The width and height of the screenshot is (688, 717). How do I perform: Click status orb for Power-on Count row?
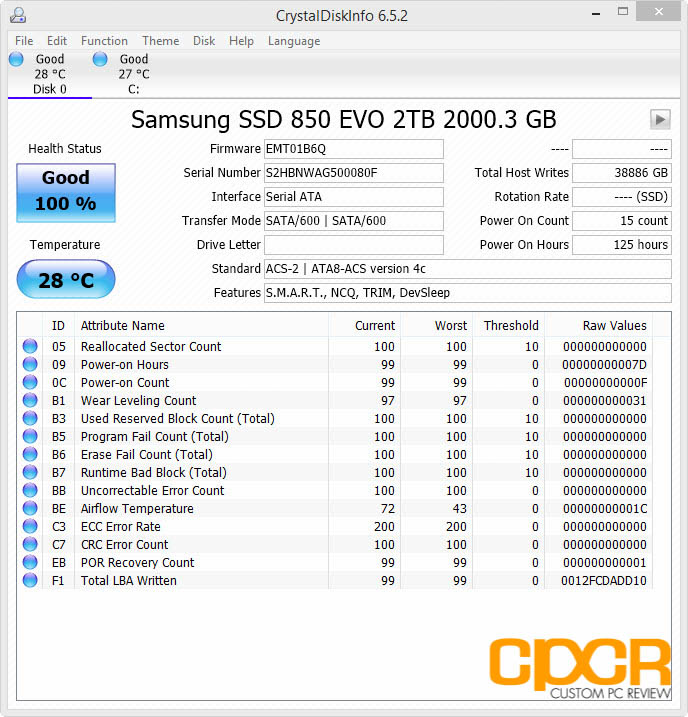[x=30, y=382]
